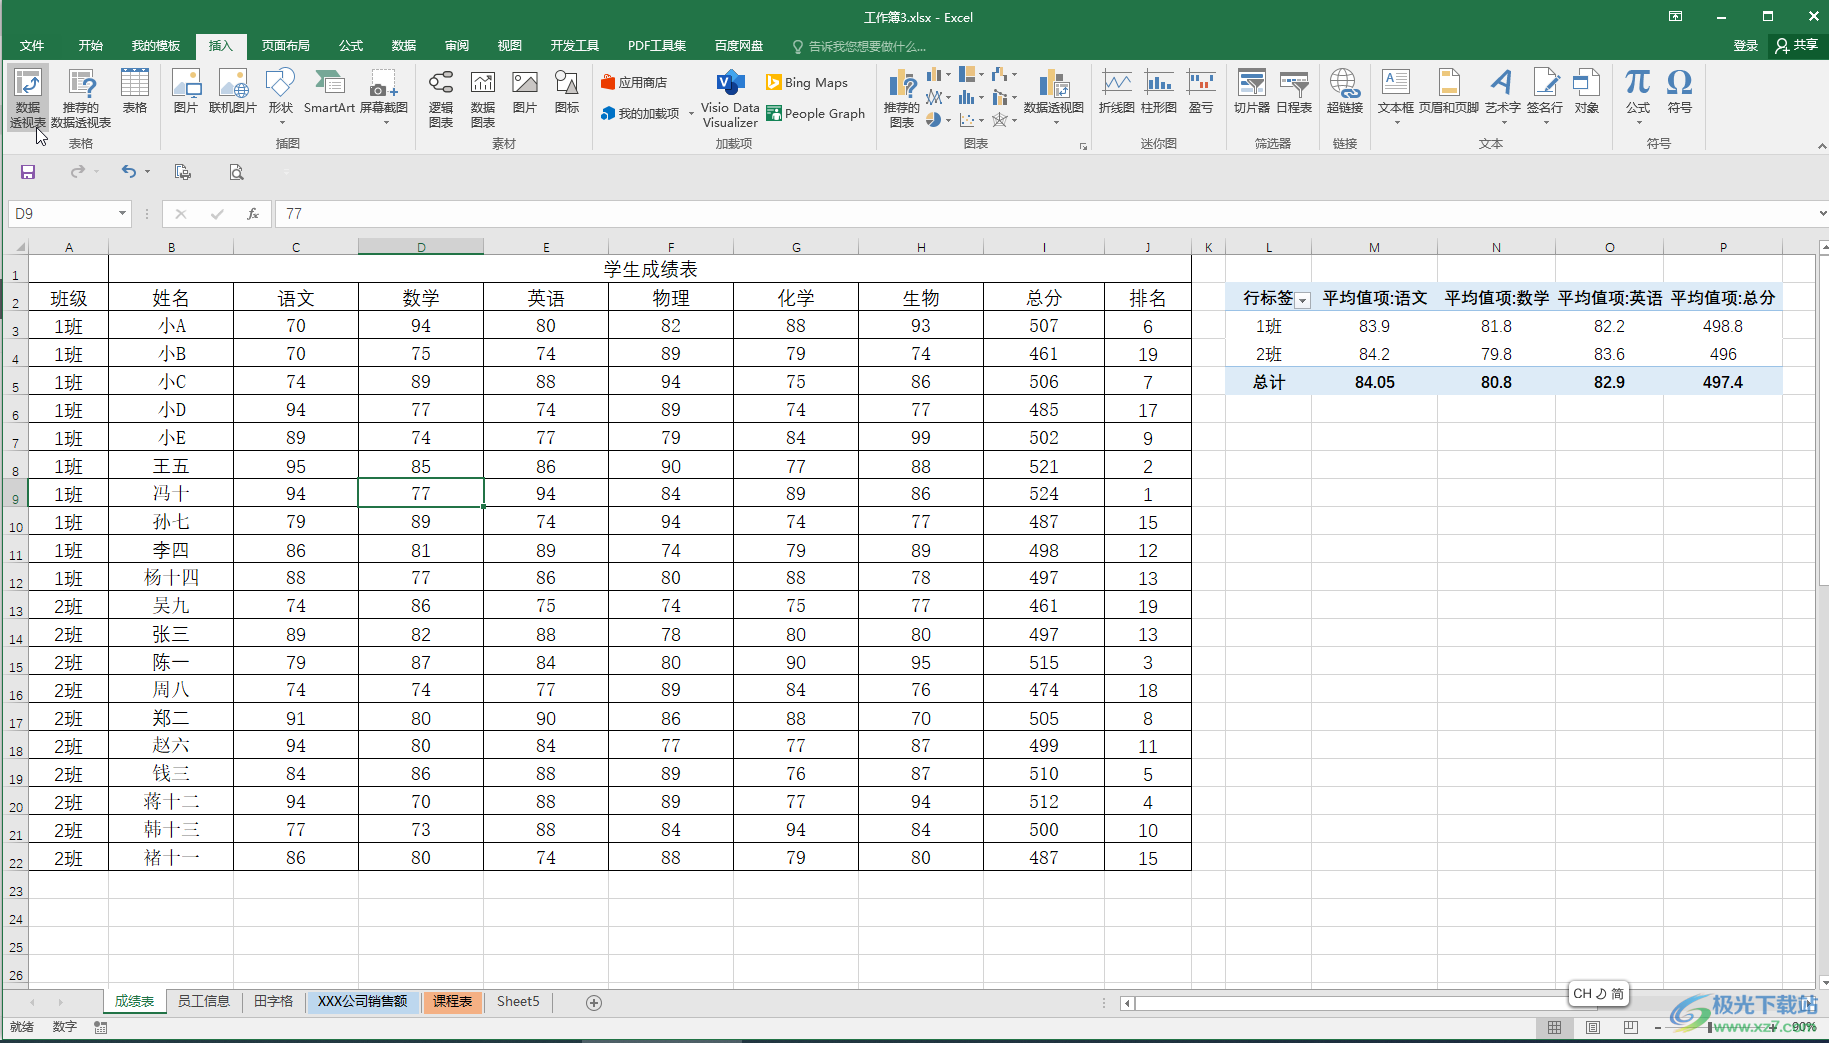Open the People Graph add-in
The height and width of the screenshot is (1043, 1829).
coord(816,113)
